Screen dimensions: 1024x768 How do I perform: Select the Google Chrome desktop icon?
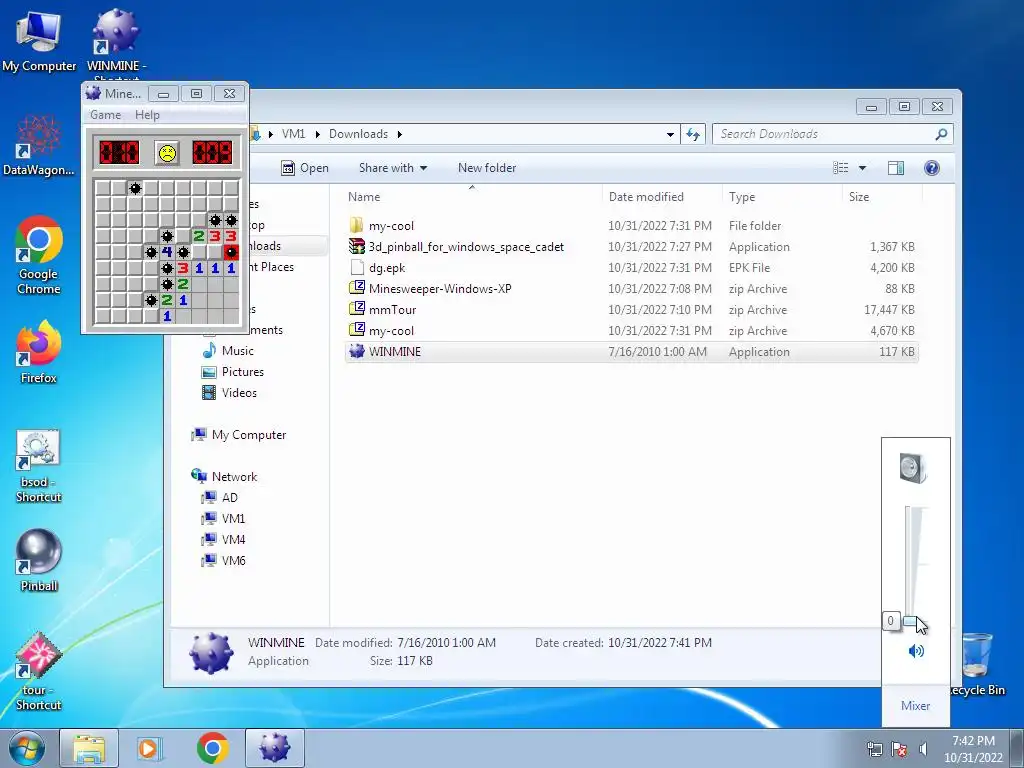click(39, 255)
